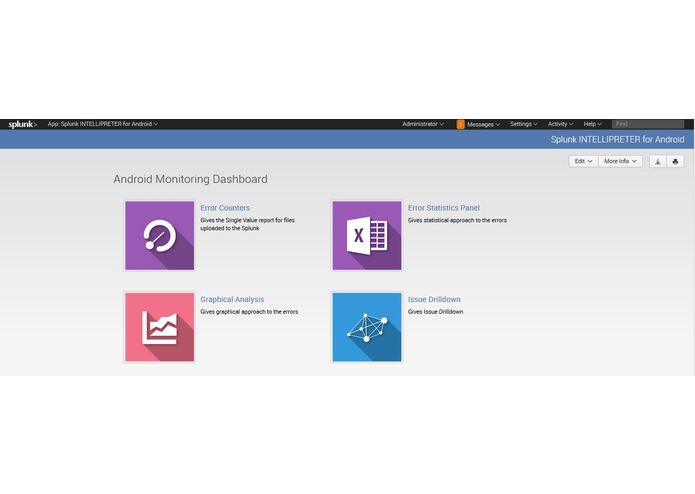This screenshot has height=494, width=695.
Task: Open the Administrator menu
Action: [423, 124]
